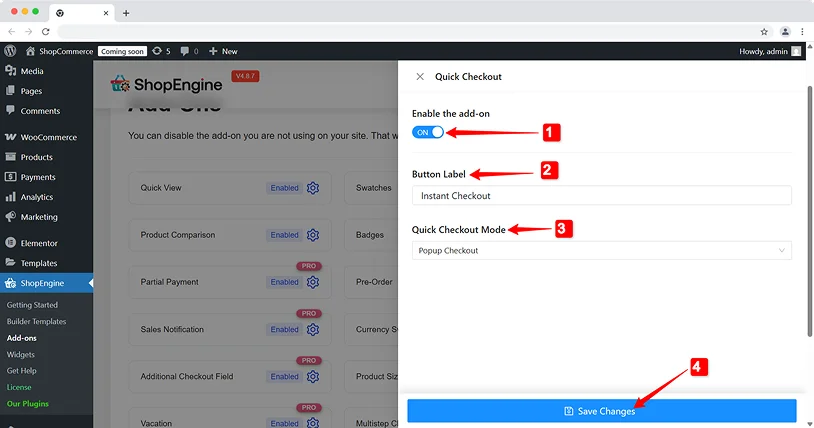Go to Getting Started submenu
Viewport: 814px width, 428px height.
click(32, 305)
